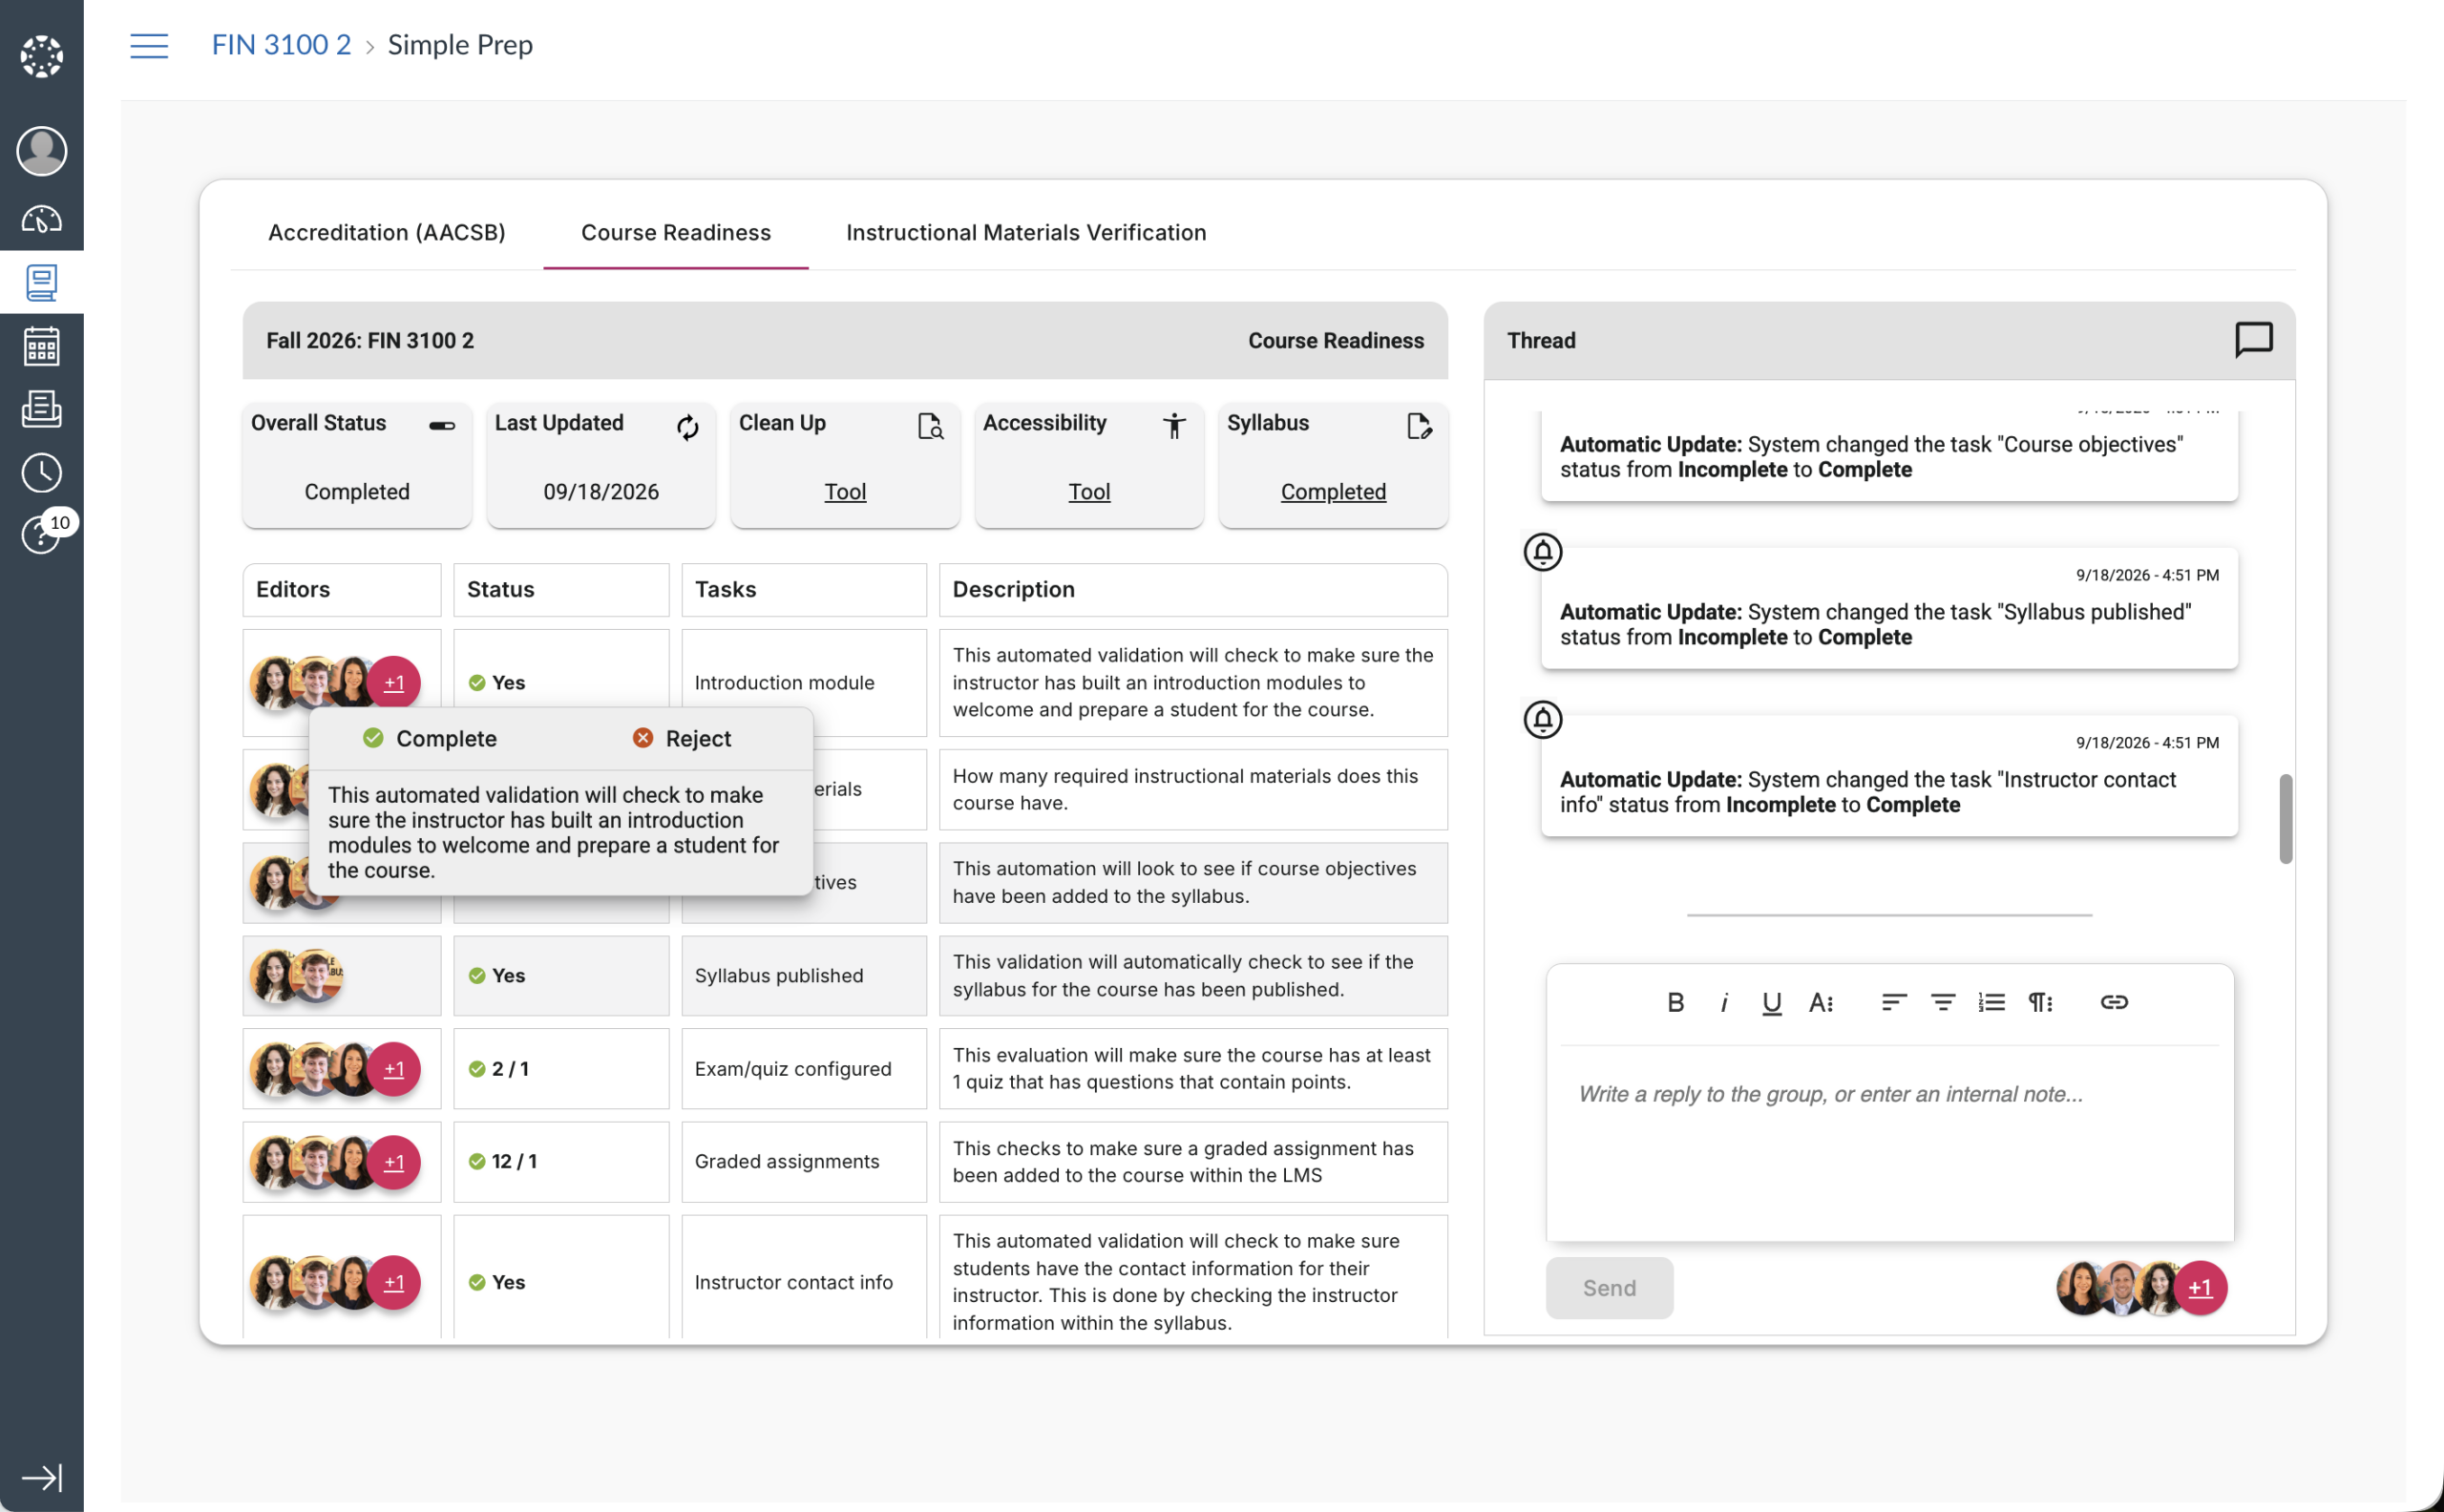The height and width of the screenshot is (1512, 2444).
Task: Apply underline formatting in reply editor
Action: coord(1772,1003)
